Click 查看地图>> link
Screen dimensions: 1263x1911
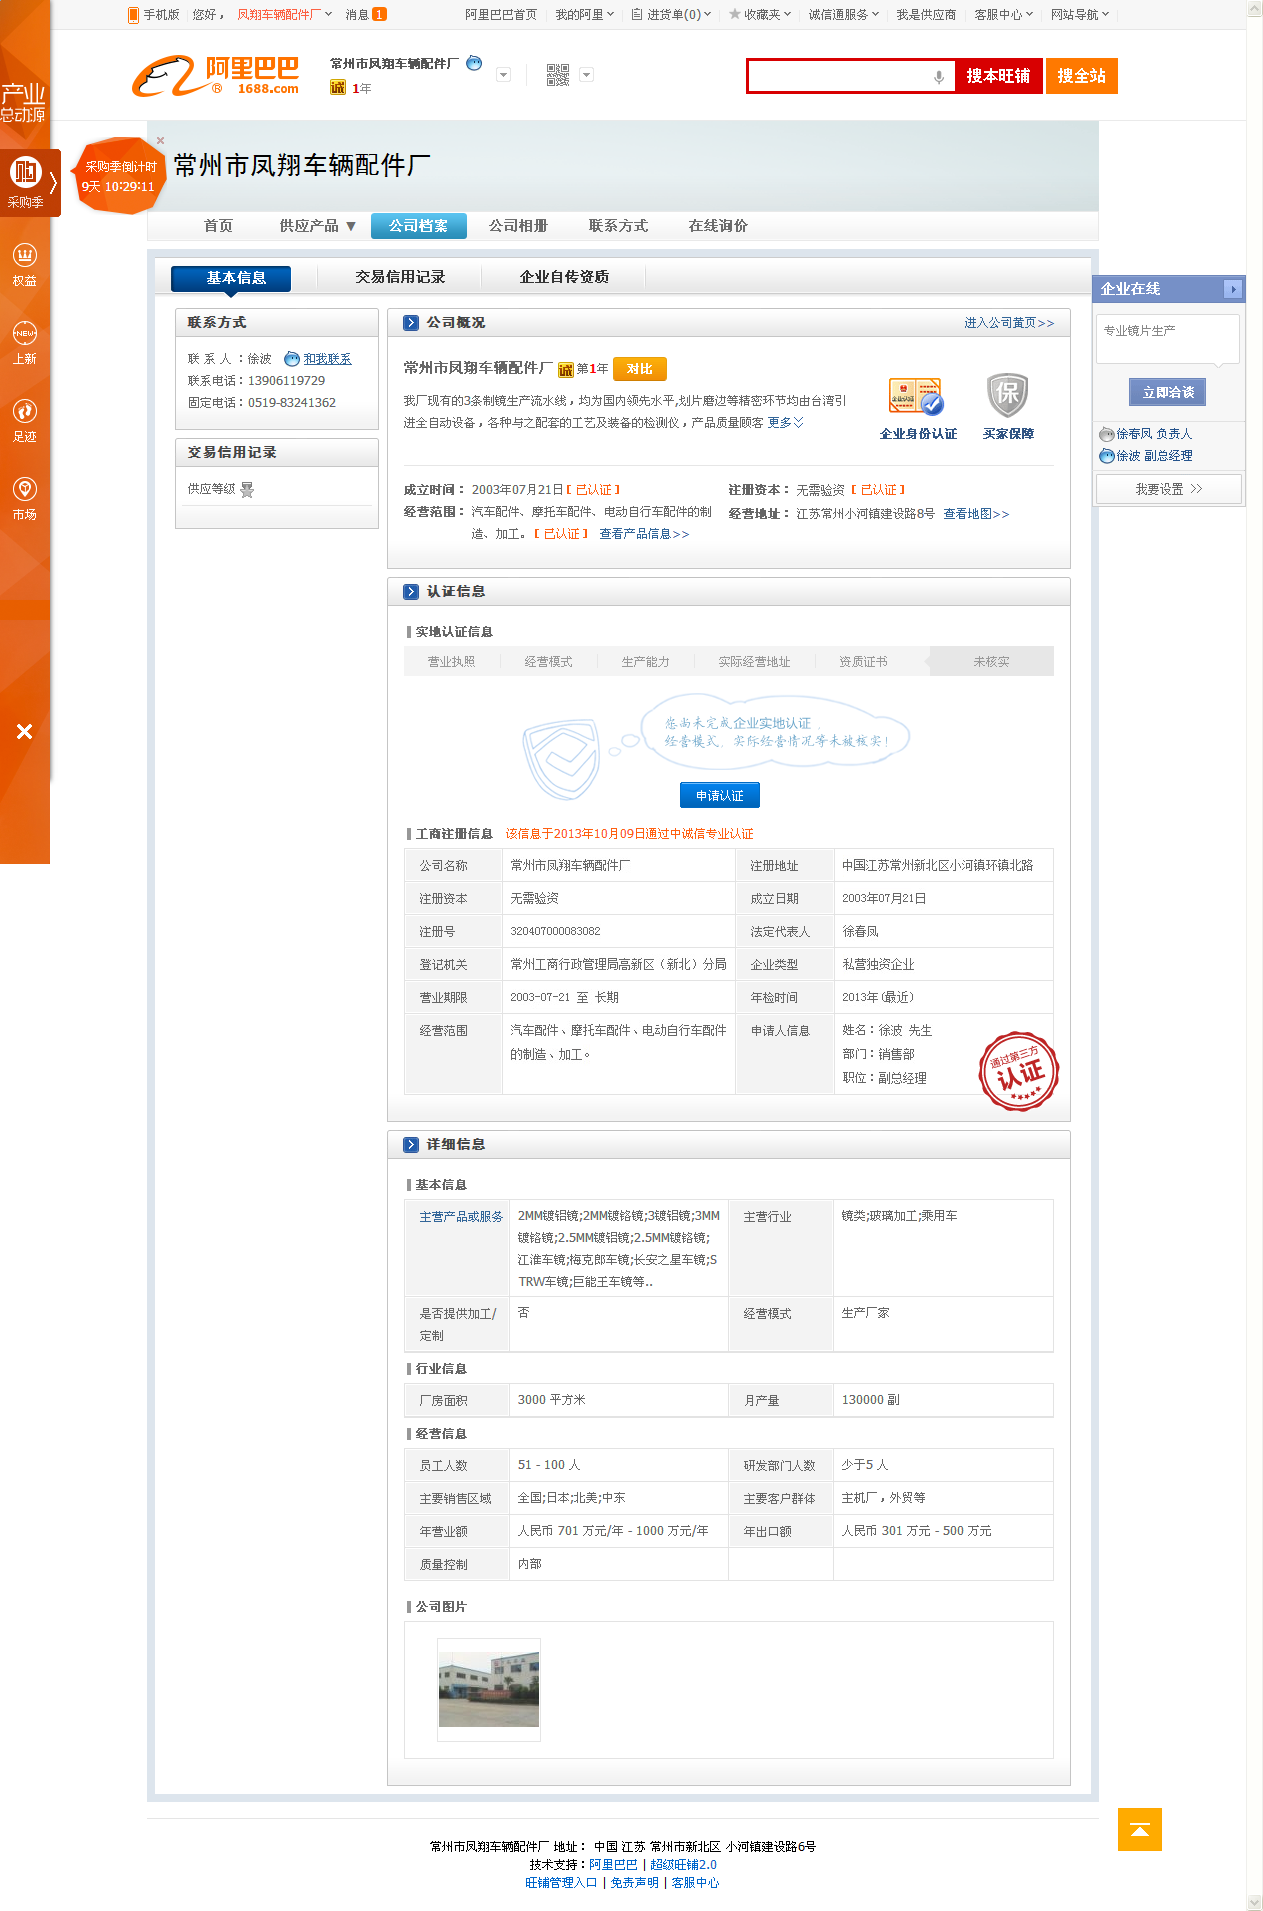(976, 514)
